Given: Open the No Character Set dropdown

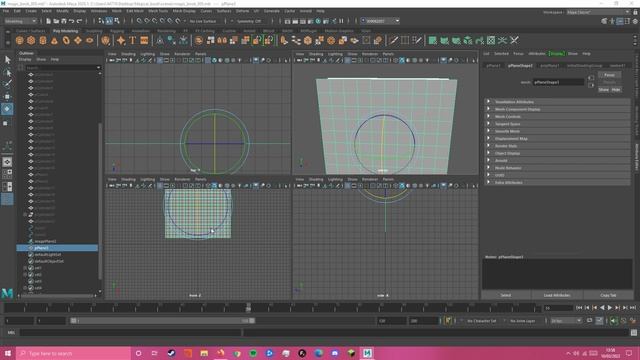Looking at the screenshot, I should pyautogui.click(x=481, y=321).
